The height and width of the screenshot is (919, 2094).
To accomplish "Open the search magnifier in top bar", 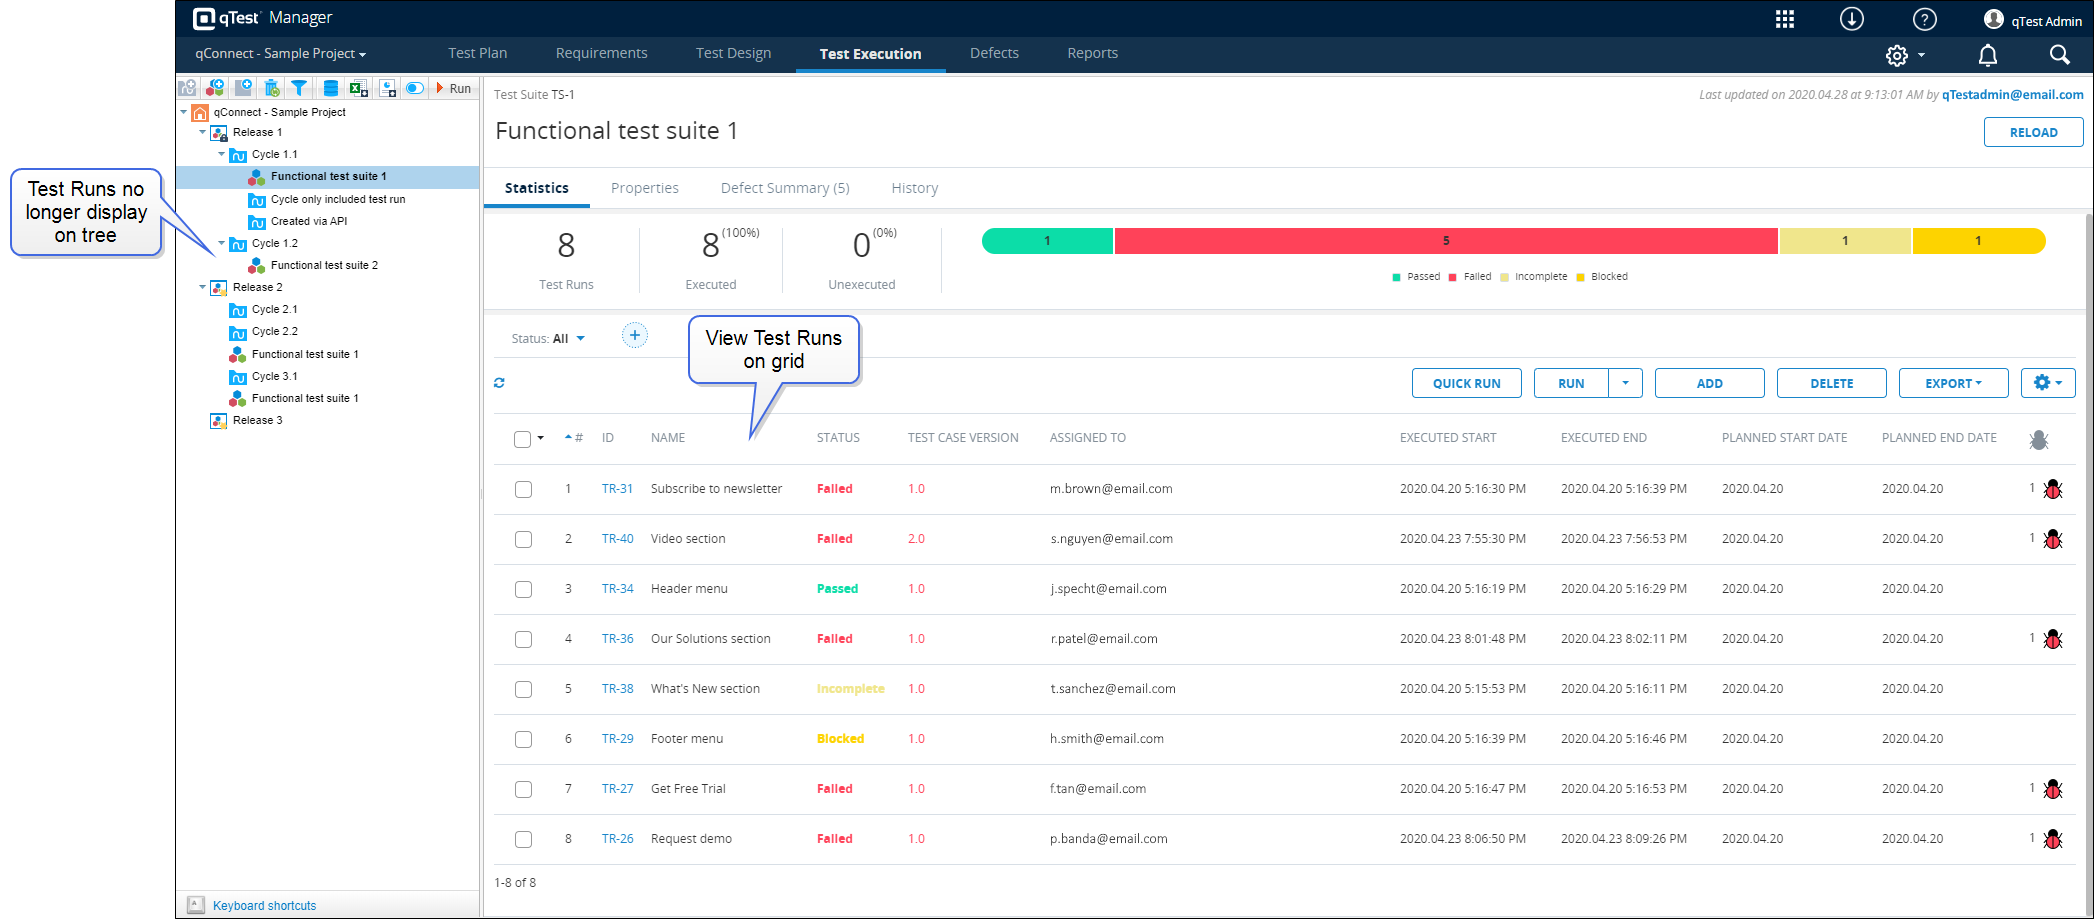I will pyautogui.click(x=2059, y=56).
